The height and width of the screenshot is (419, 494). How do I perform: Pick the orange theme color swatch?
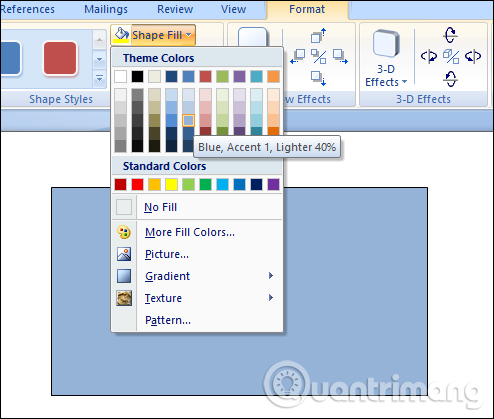point(273,76)
